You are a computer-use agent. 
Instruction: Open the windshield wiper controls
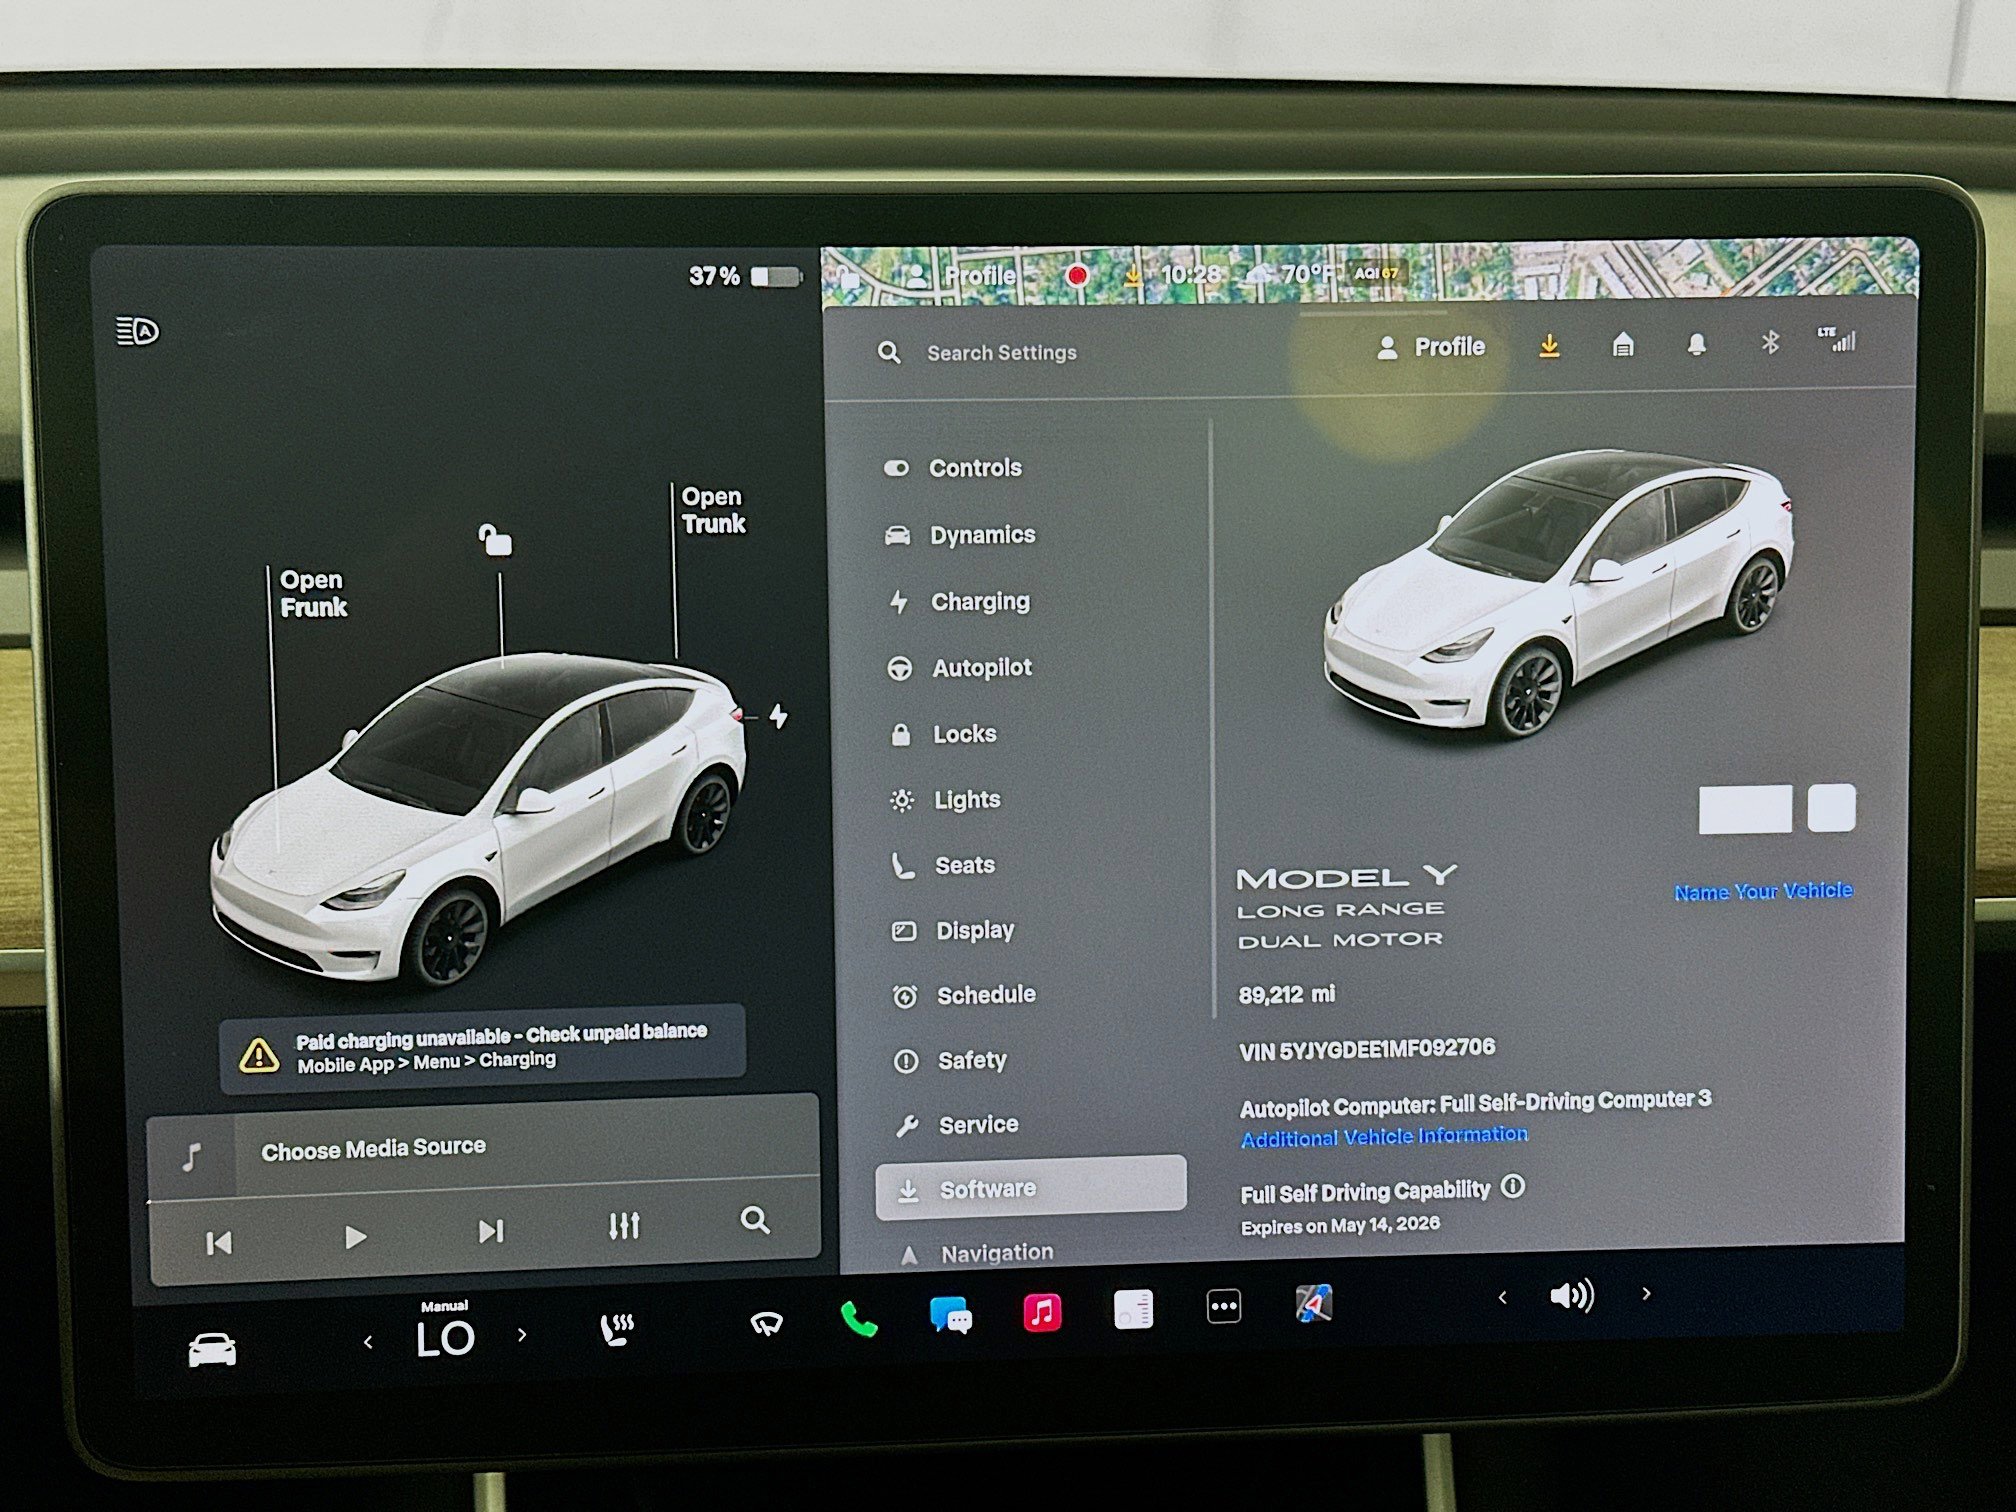766,1324
